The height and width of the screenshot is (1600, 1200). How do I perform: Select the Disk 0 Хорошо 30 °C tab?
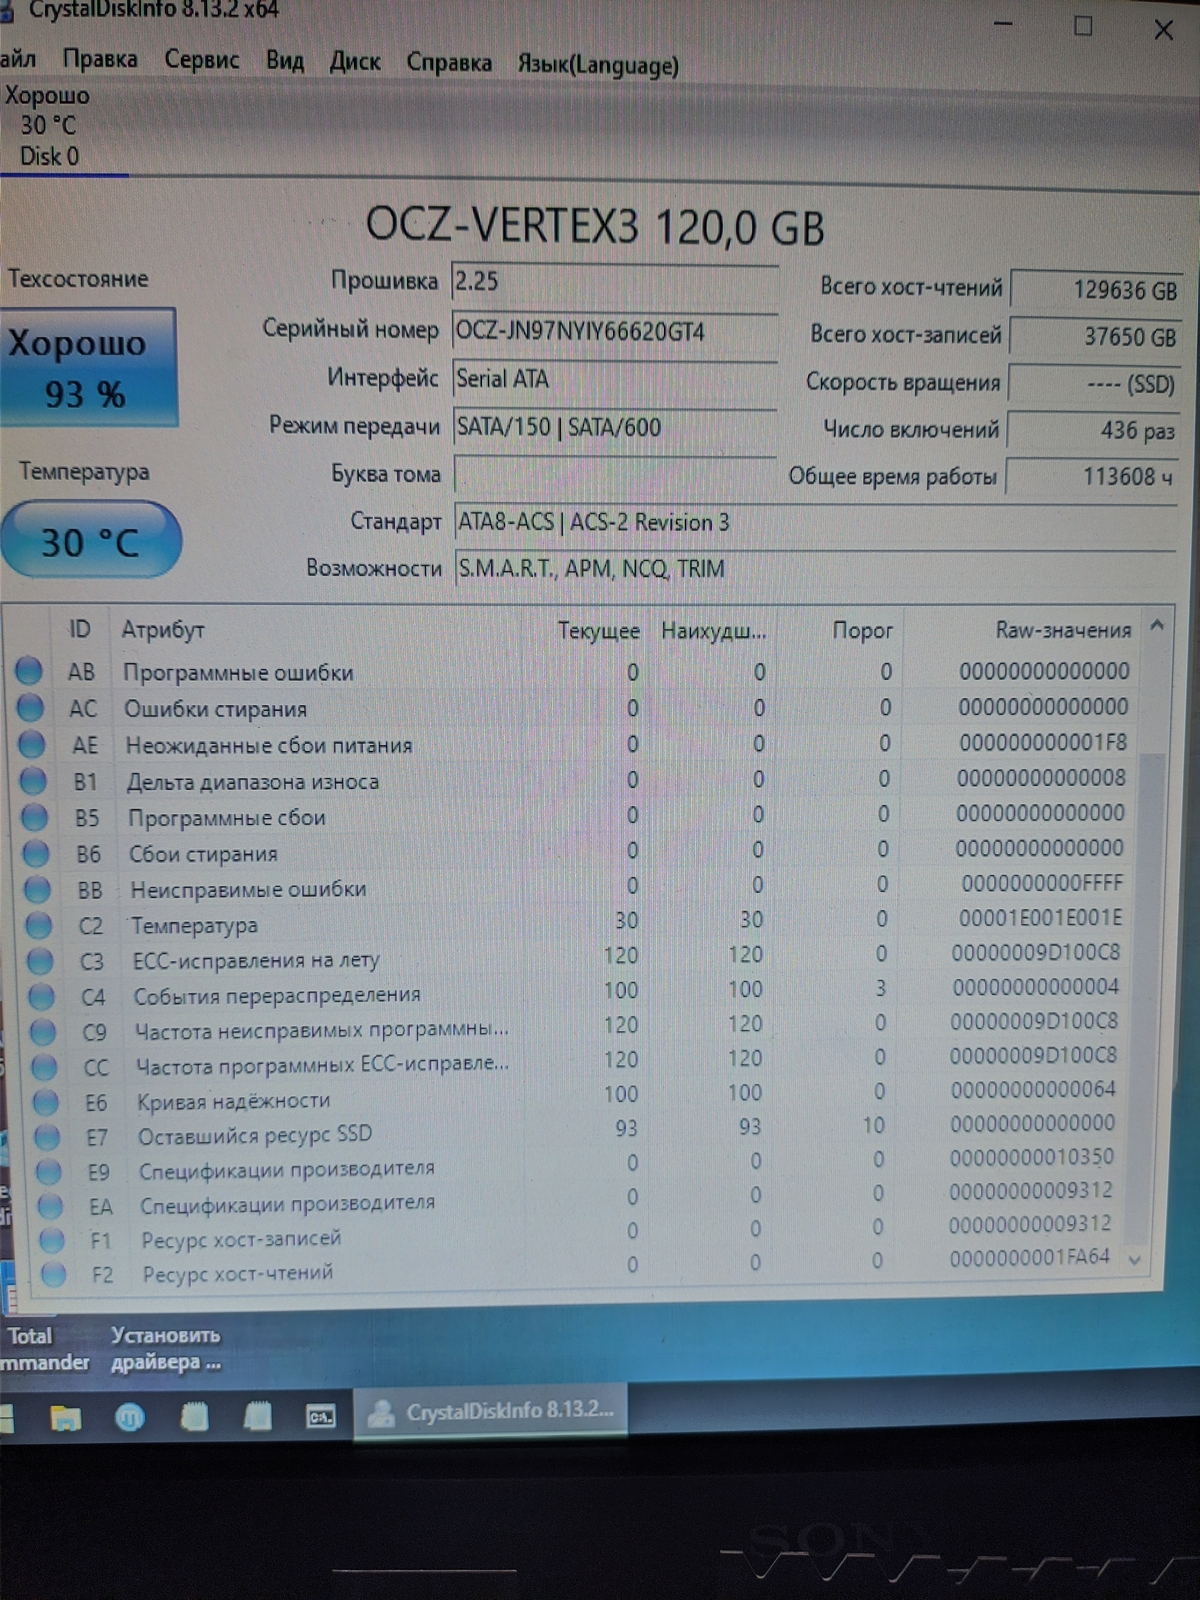[x=50, y=126]
